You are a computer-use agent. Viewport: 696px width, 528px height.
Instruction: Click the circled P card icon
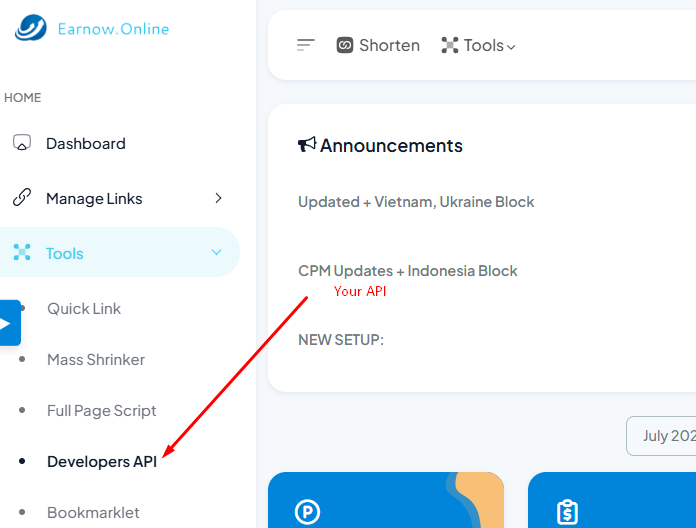(307, 512)
